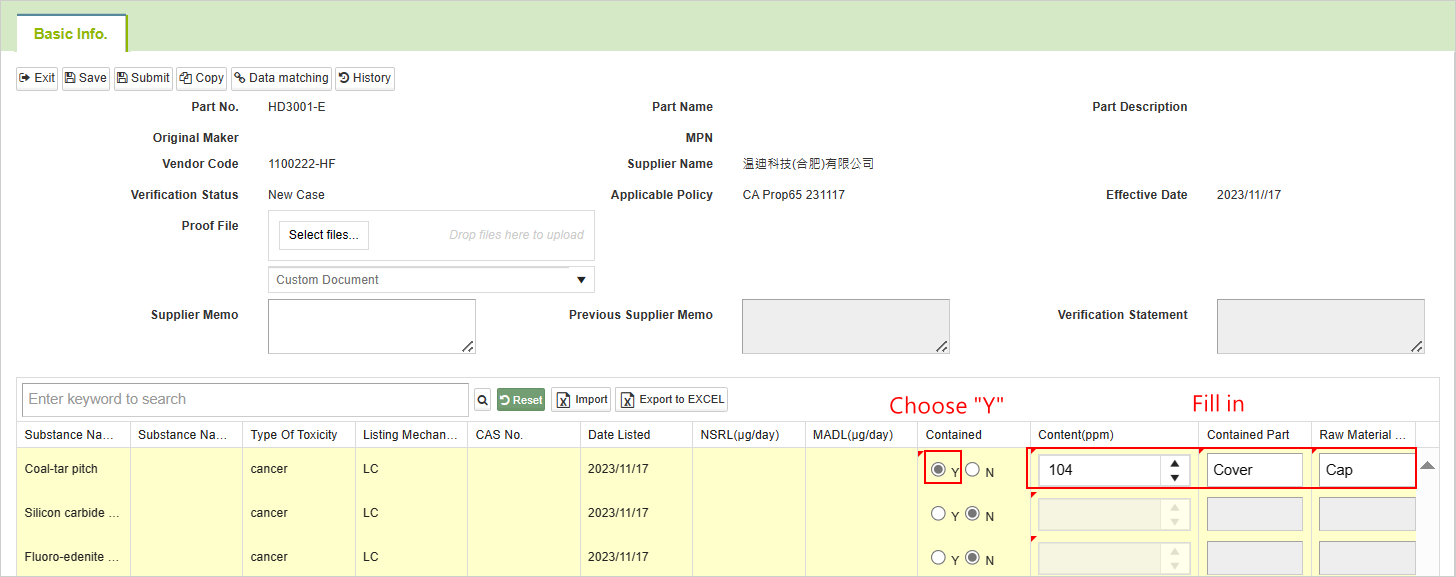Click part number HD3001-E

coord(297,107)
